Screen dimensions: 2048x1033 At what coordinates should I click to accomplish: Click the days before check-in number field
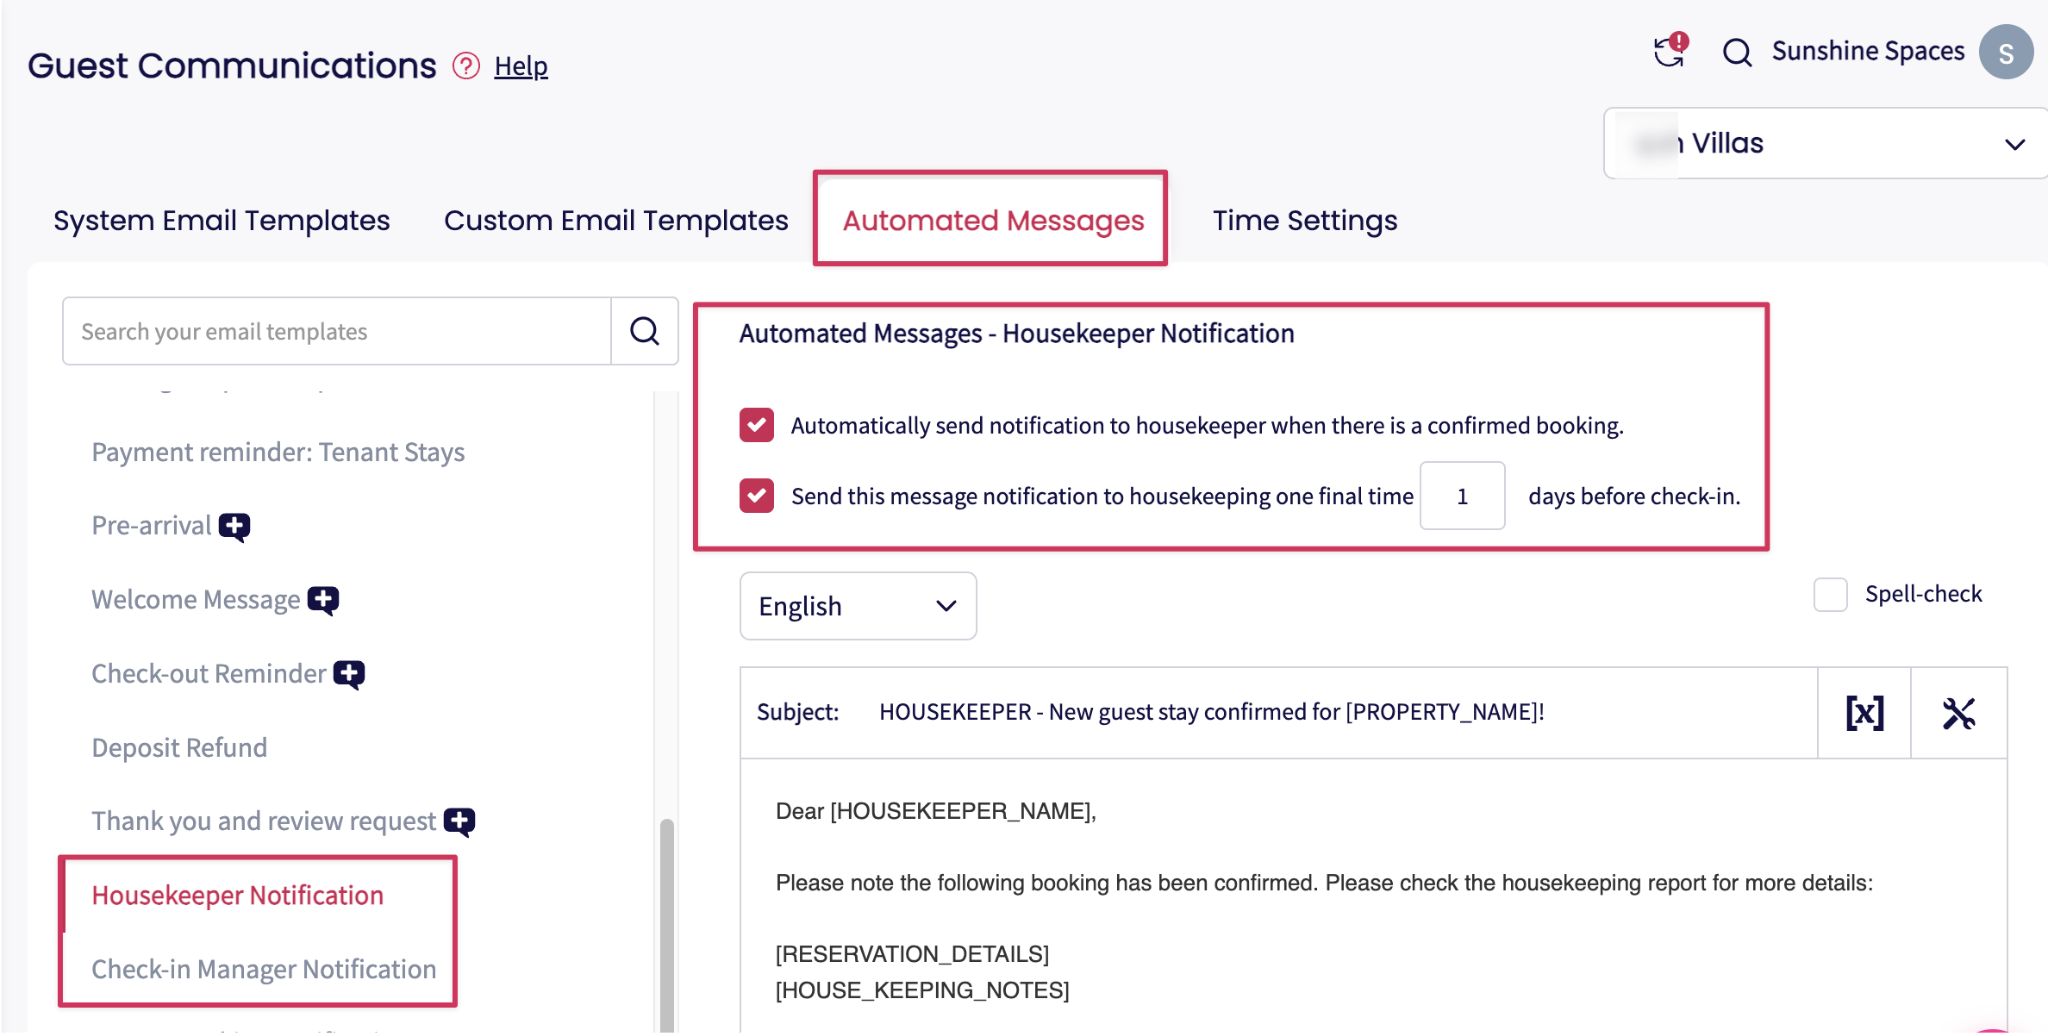(1462, 496)
